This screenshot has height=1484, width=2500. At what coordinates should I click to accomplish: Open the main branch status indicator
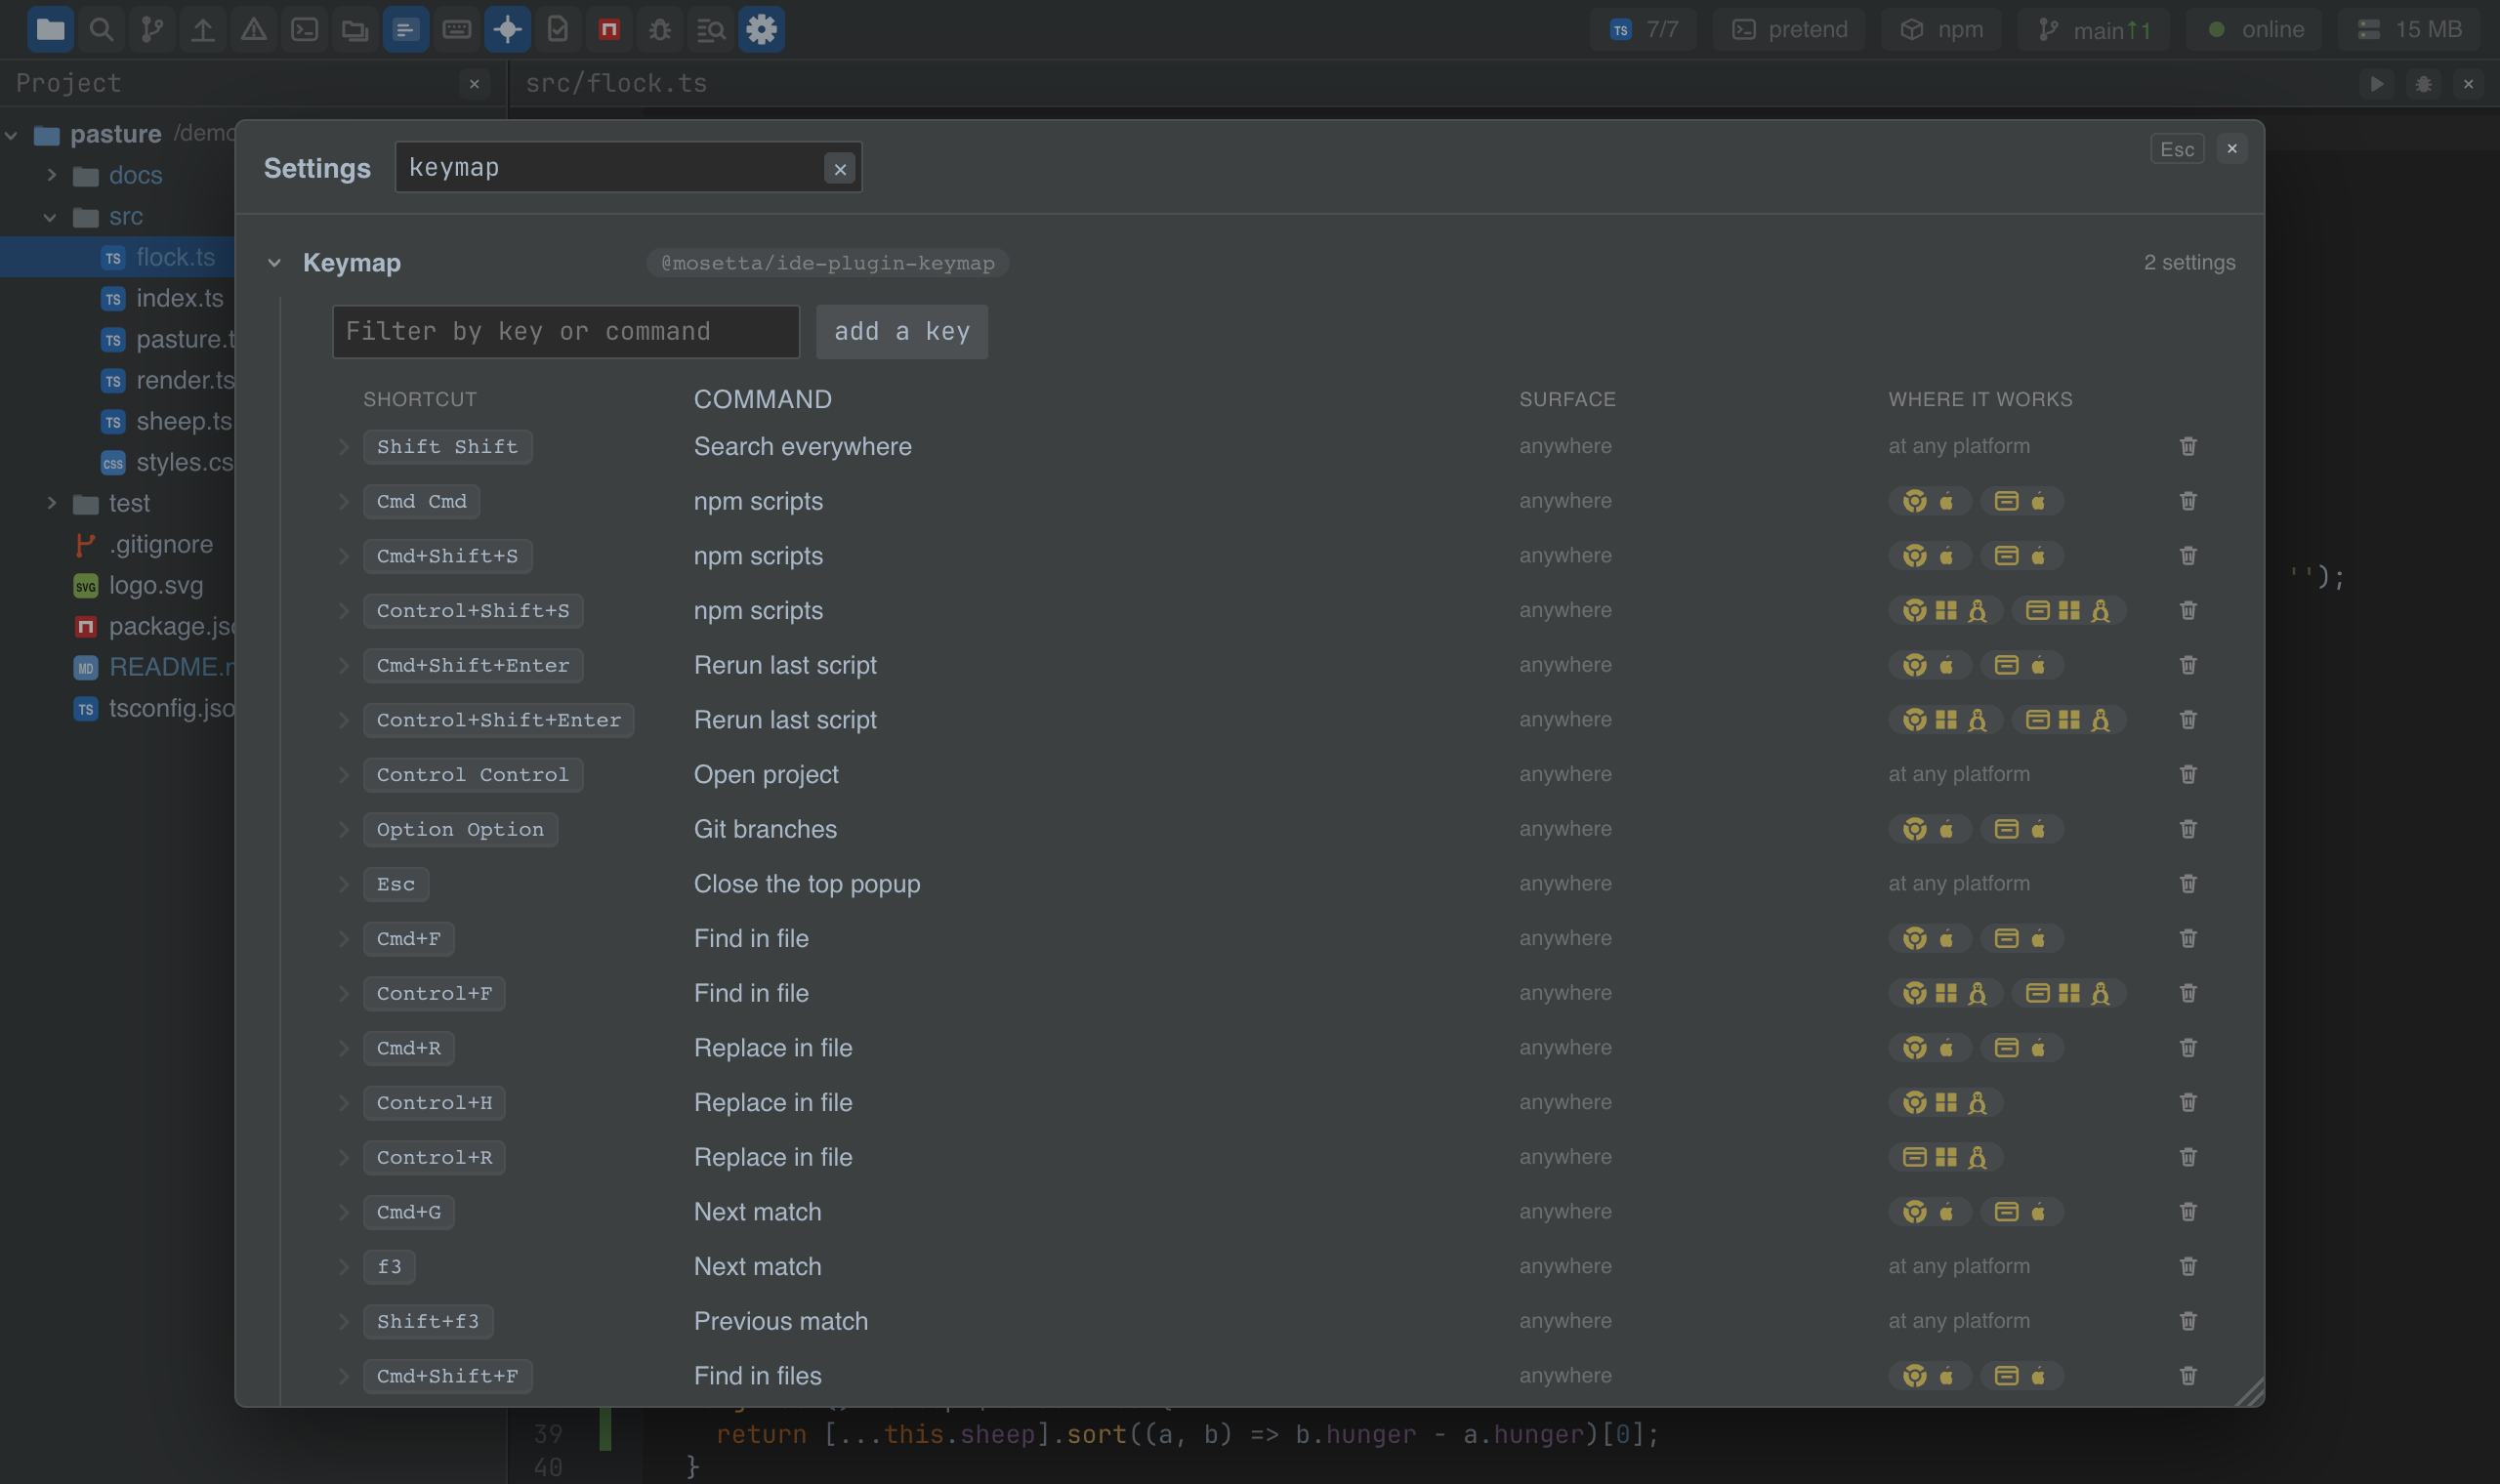pos(2093,29)
